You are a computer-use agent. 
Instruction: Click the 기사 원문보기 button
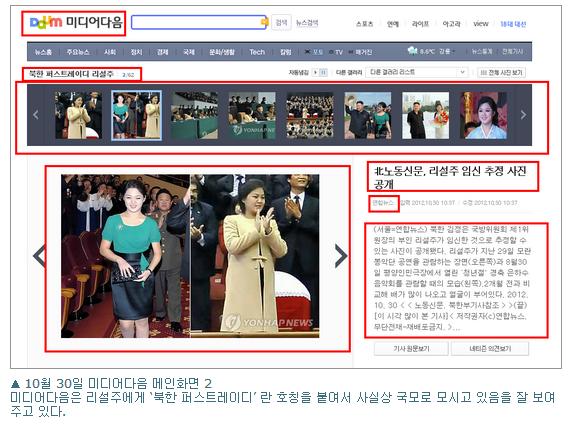tap(411, 349)
